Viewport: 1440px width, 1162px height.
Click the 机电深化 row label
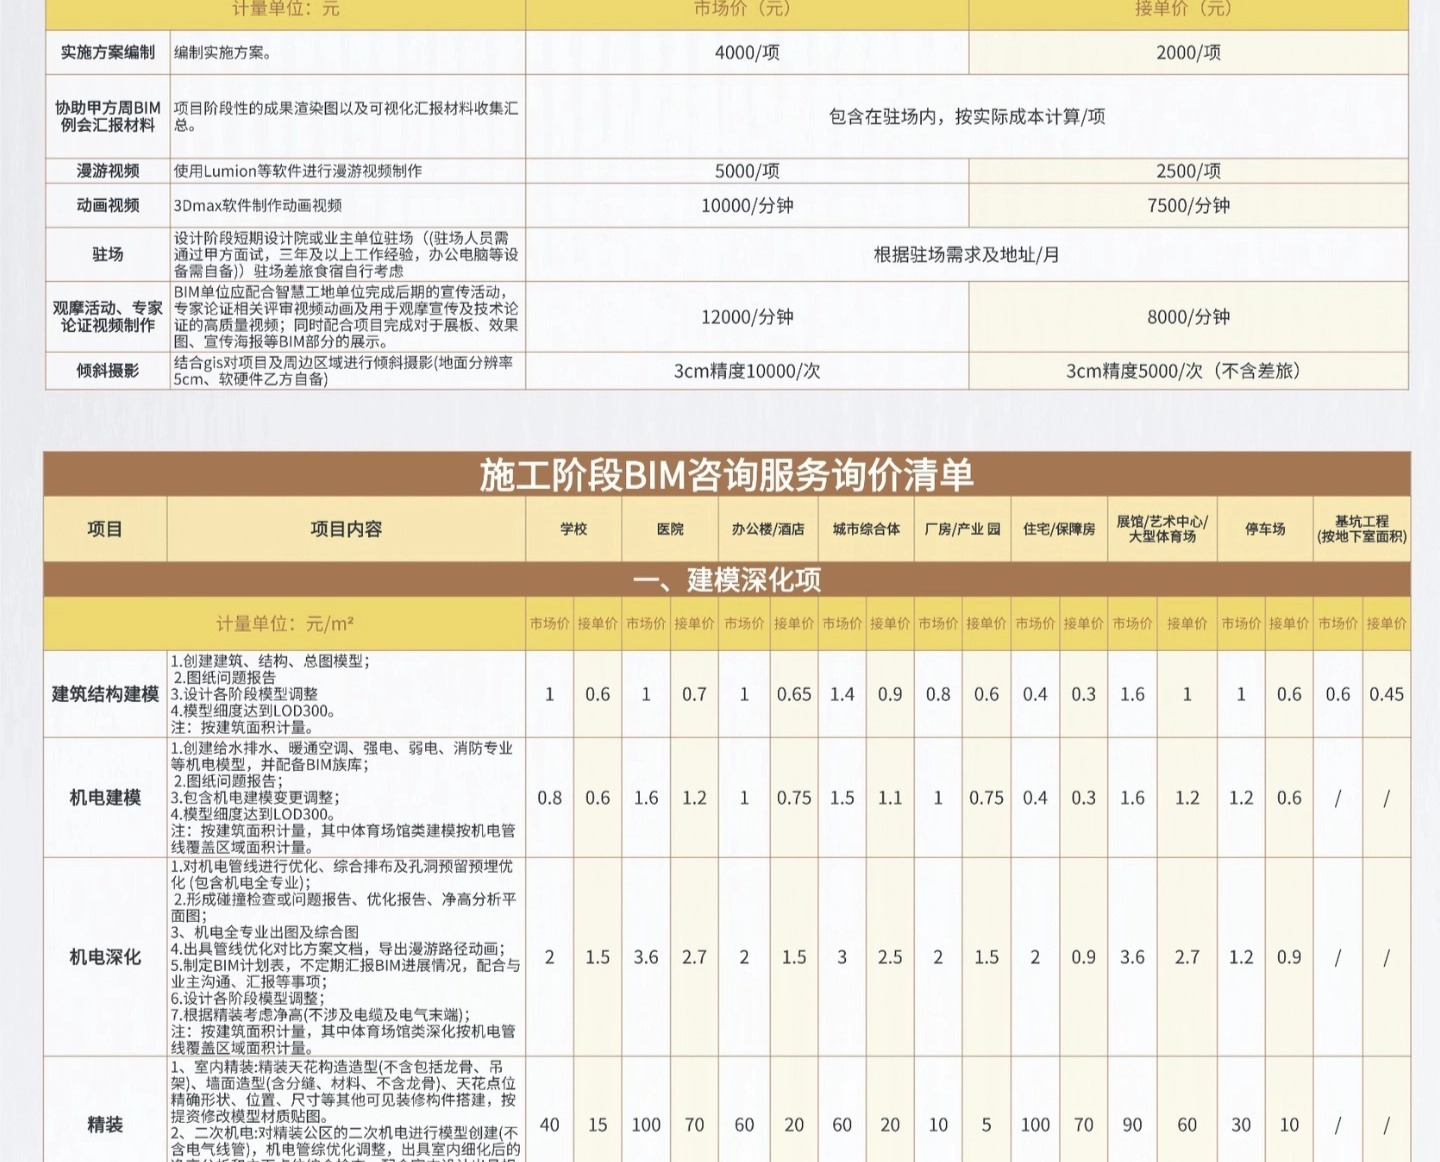pyautogui.click(x=105, y=957)
